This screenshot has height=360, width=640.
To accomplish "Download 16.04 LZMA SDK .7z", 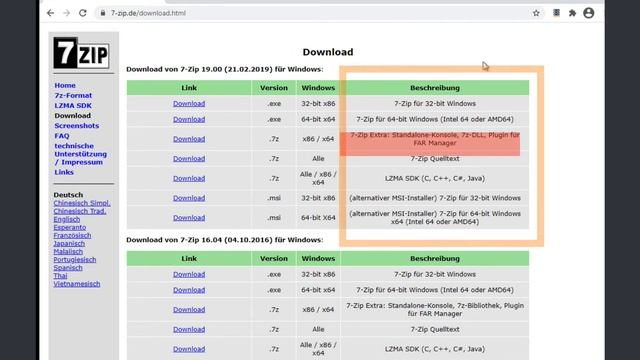I will point(189,349).
